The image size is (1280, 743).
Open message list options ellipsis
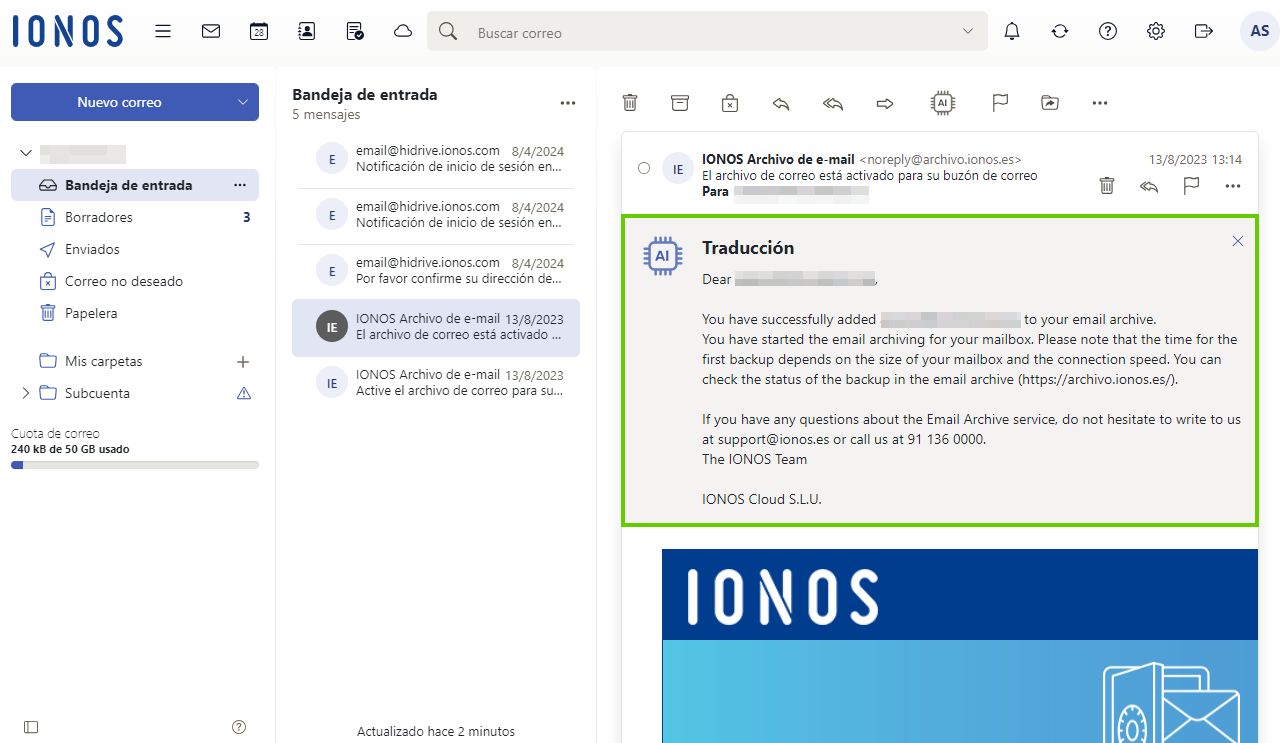[568, 103]
